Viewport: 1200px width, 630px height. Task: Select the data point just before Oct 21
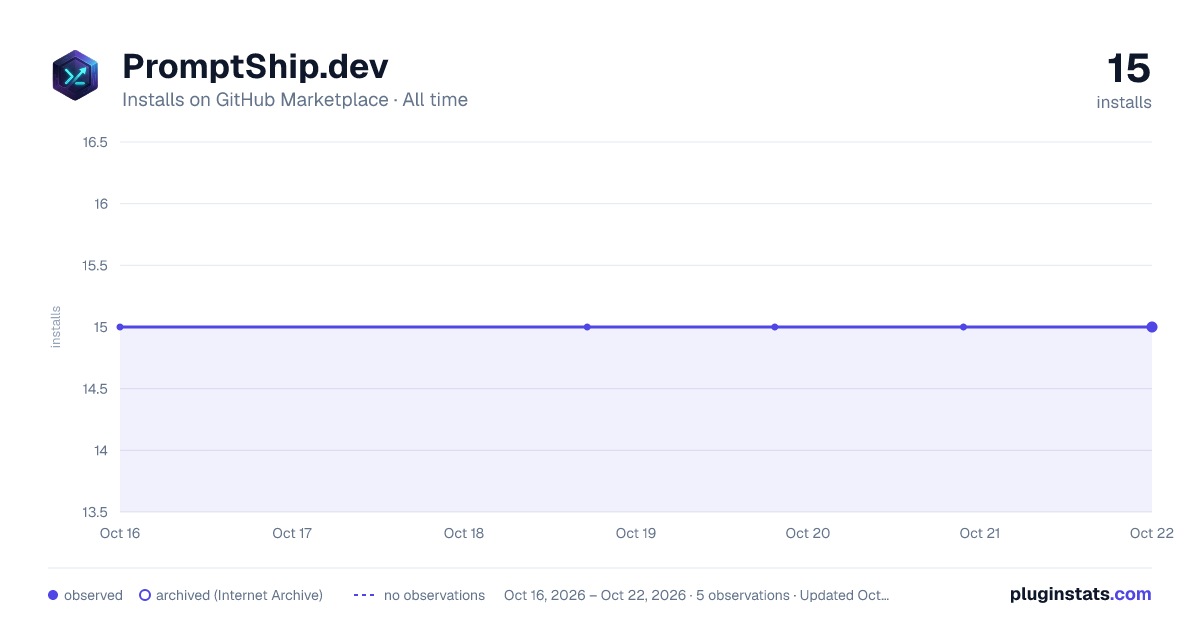pyautogui.click(x=963, y=327)
